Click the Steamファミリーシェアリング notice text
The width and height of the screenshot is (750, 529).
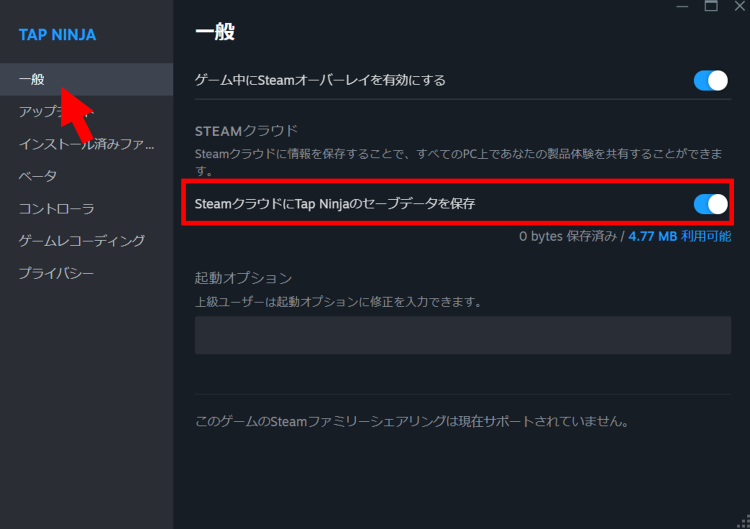[x=412, y=421]
